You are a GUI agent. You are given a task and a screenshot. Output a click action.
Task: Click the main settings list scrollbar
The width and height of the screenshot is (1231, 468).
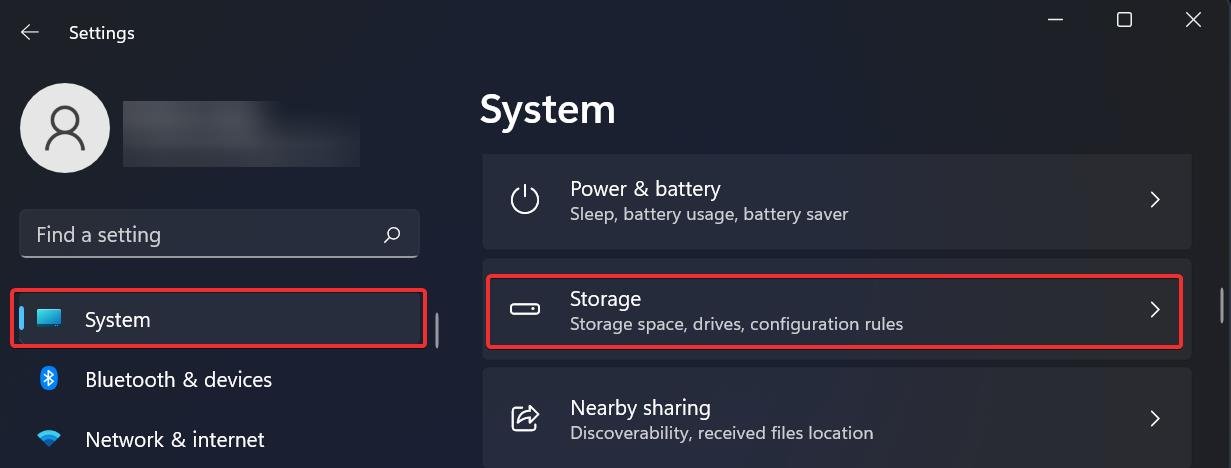1222,306
